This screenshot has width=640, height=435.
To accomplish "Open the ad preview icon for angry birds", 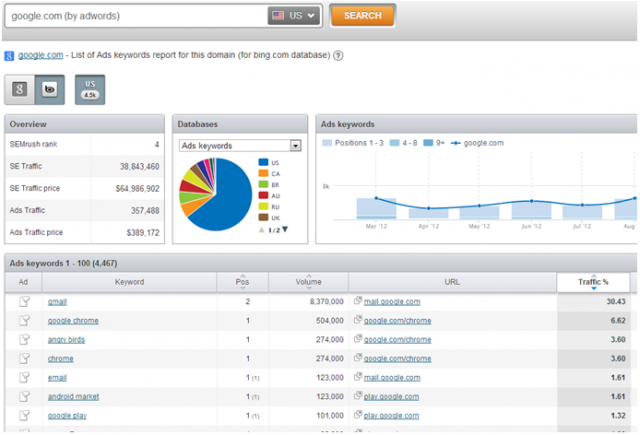I will coord(24,340).
